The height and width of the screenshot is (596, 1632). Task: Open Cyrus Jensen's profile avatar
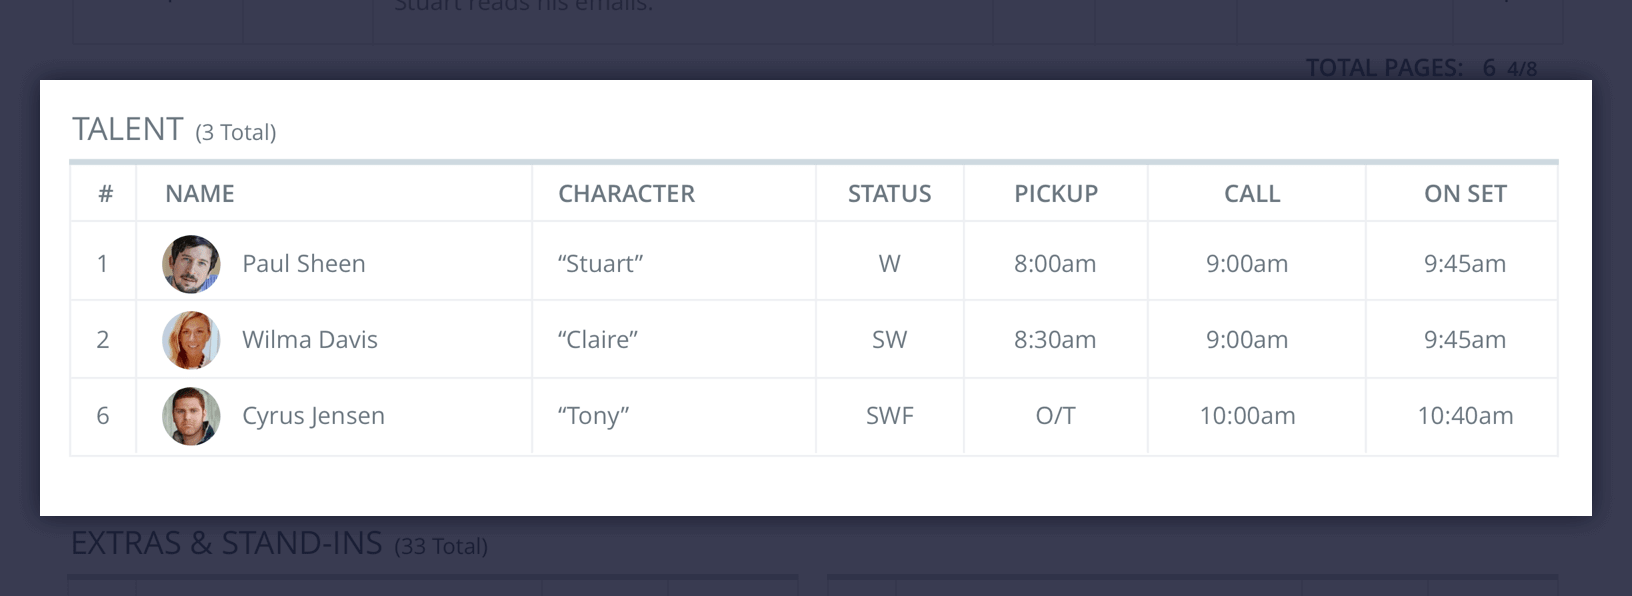pos(190,415)
